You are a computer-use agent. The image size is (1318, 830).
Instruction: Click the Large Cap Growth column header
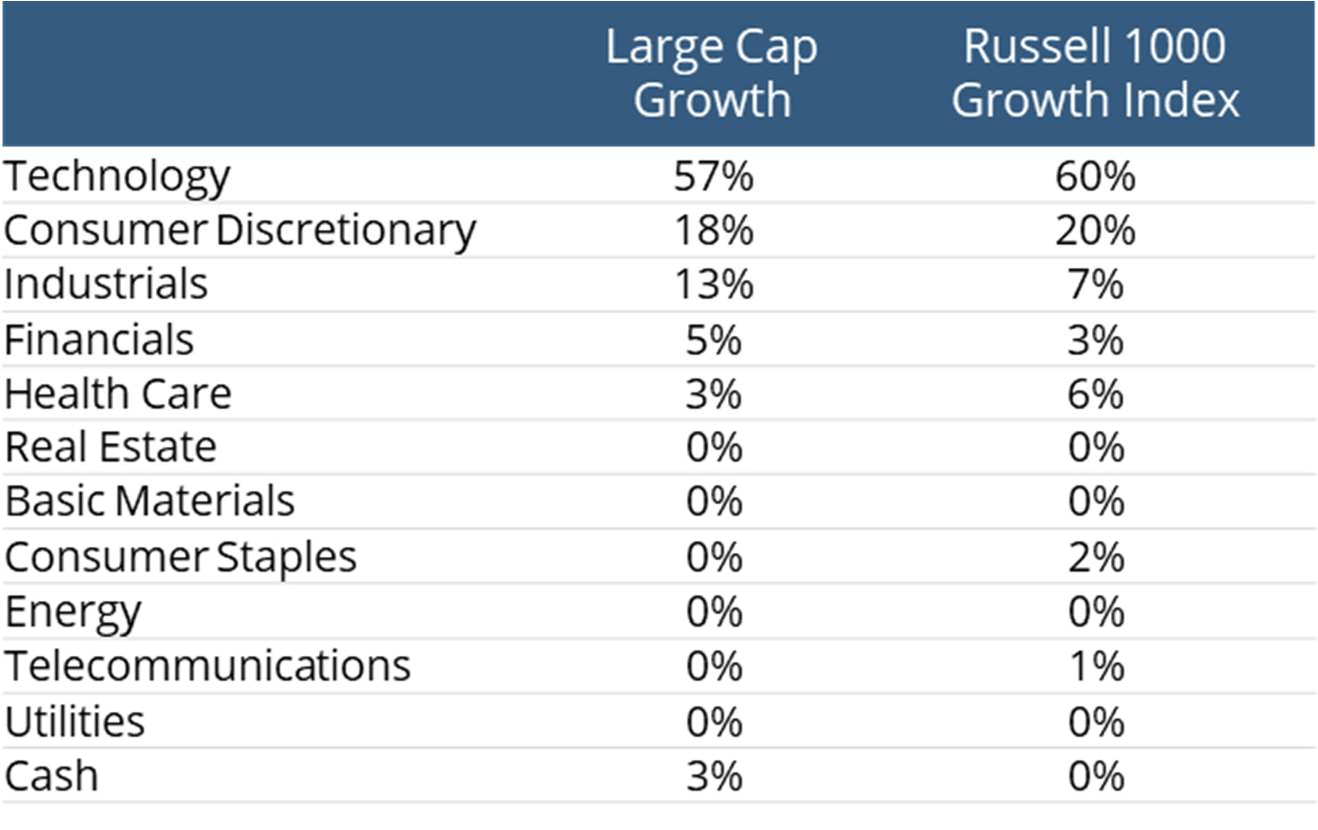(711, 74)
